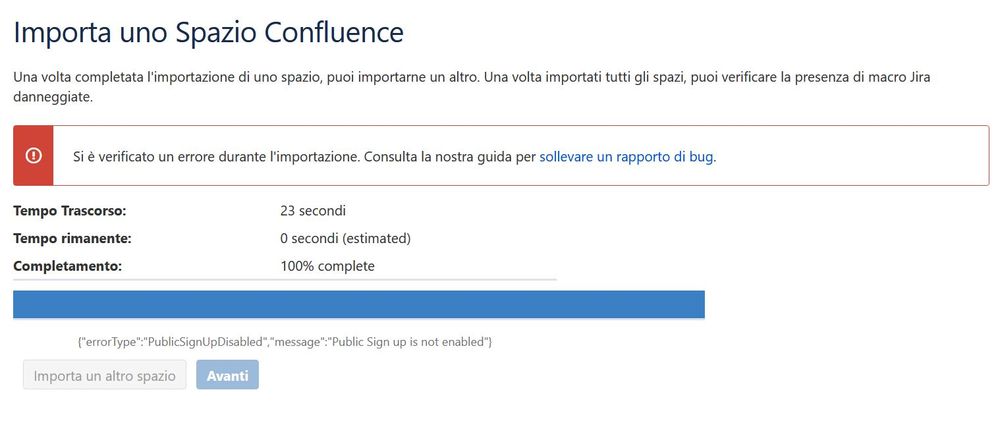Click the white area of the error banner
Image resolution: width=998 pixels, height=421 pixels.
(853, 156)
